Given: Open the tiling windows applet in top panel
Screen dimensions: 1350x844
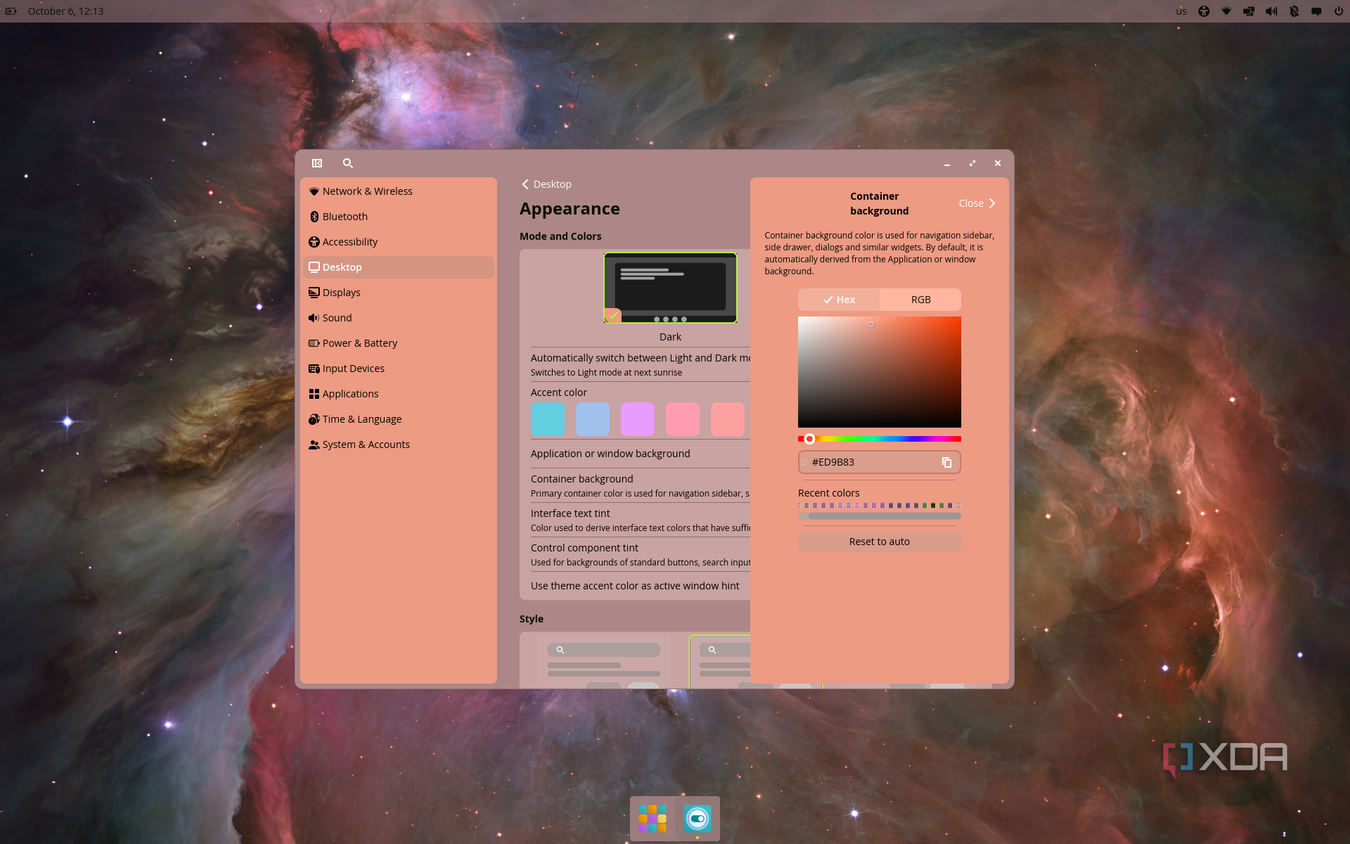Looking at the screenshot, I should click(x=1249, y=11).
